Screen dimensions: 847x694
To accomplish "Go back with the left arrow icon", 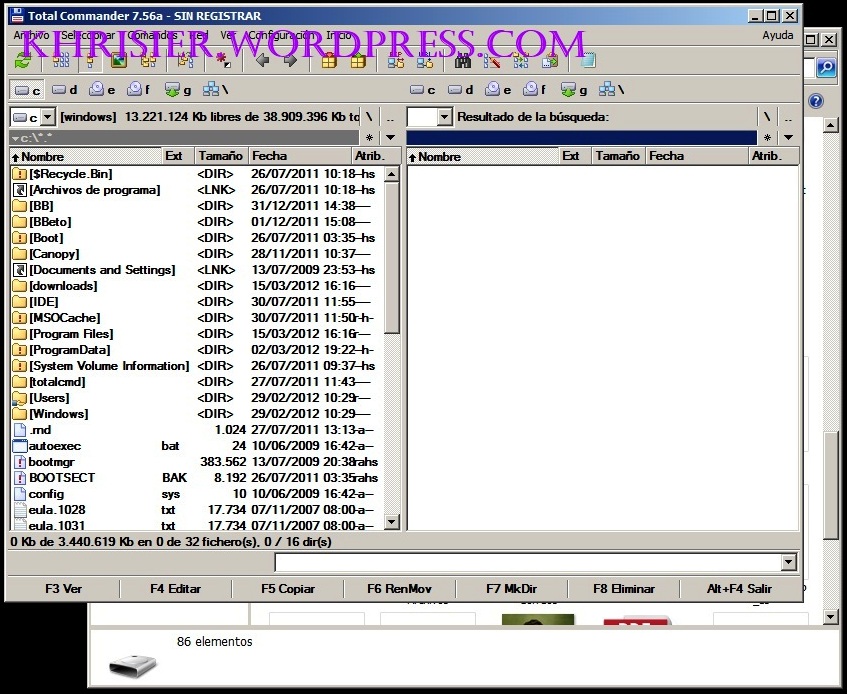I will click(x=263, y=61).
